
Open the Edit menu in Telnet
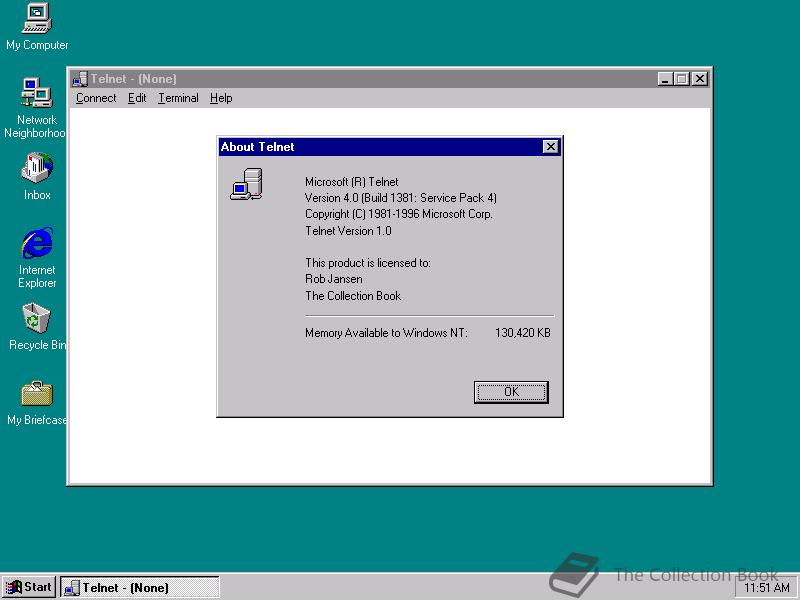(x=137, y=98)
